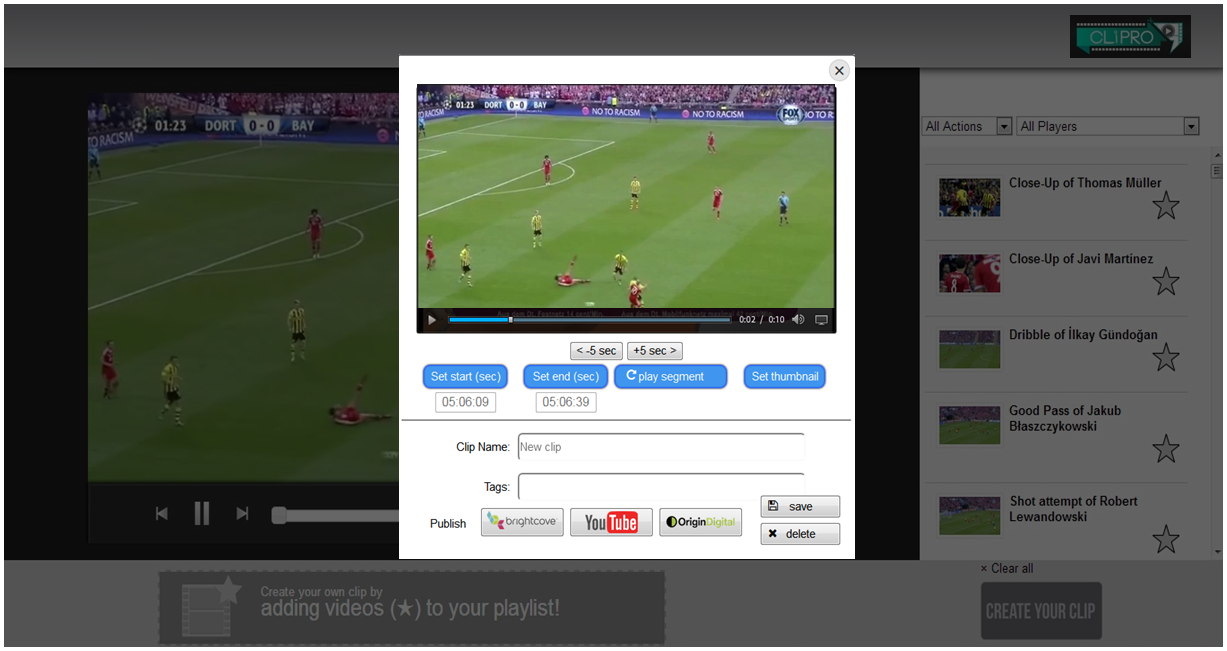Close the clip editor dialog
The image size is (1227, 651).
839,70
